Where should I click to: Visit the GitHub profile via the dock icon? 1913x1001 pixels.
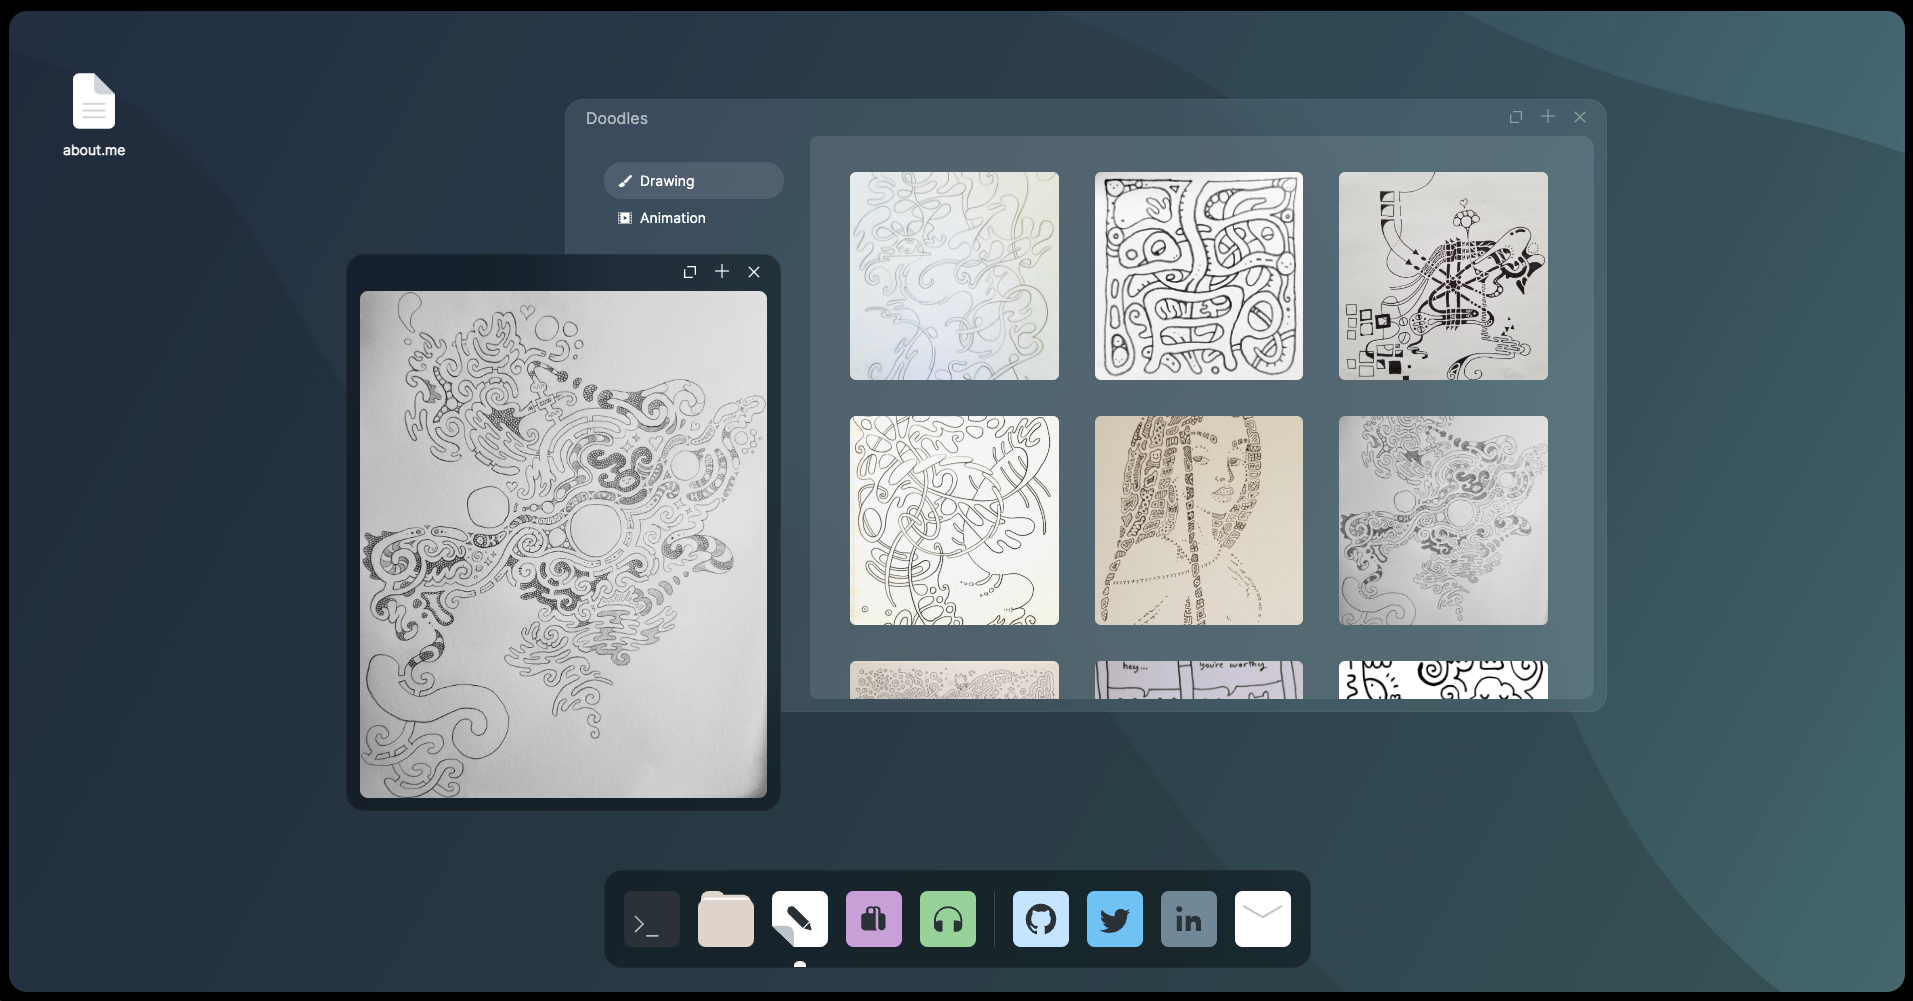(1040, 919)
